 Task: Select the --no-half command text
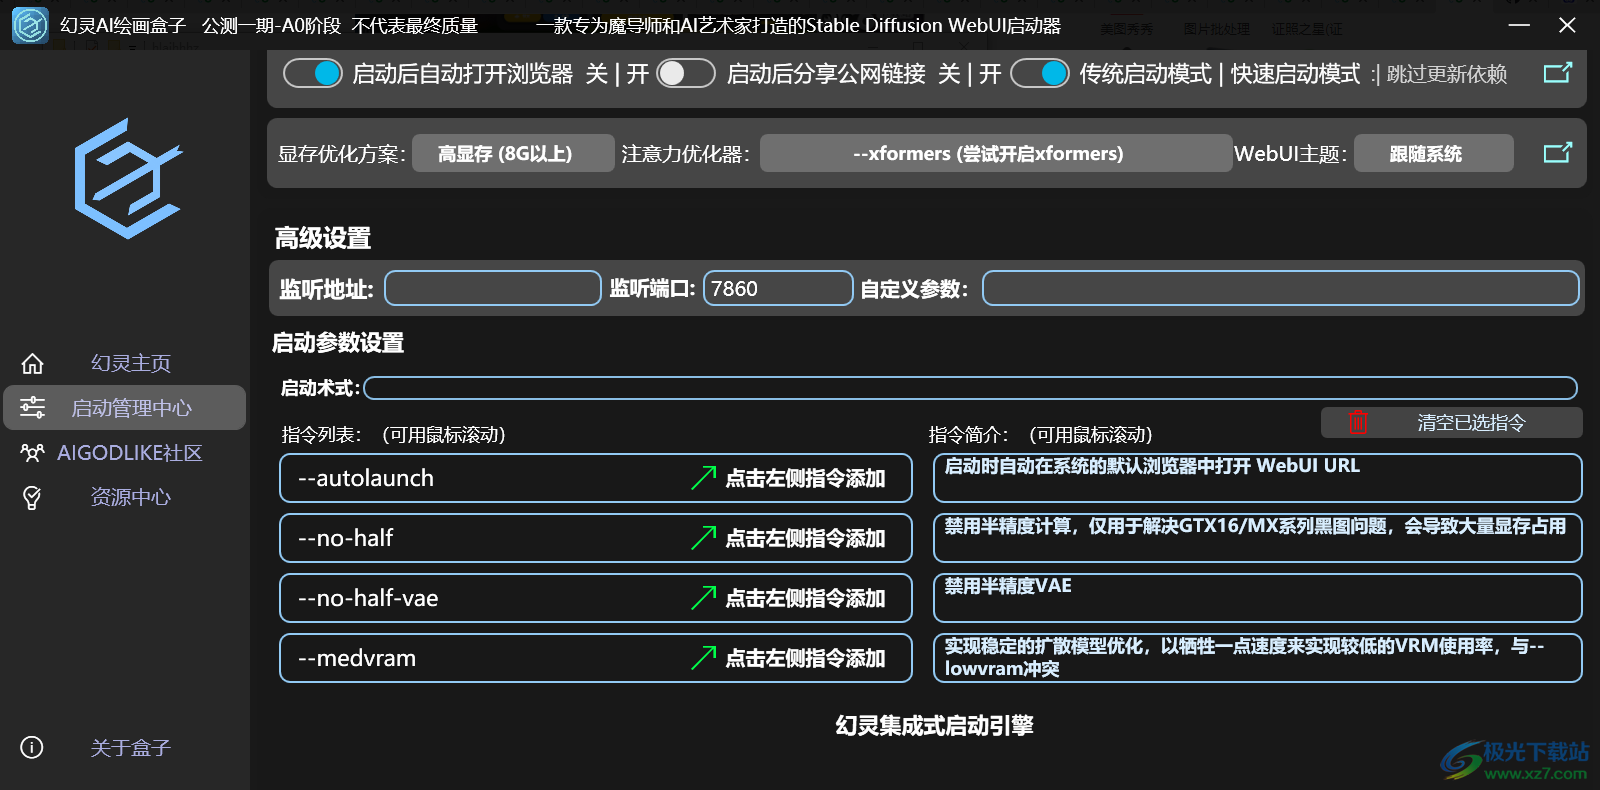pos(346,538)
